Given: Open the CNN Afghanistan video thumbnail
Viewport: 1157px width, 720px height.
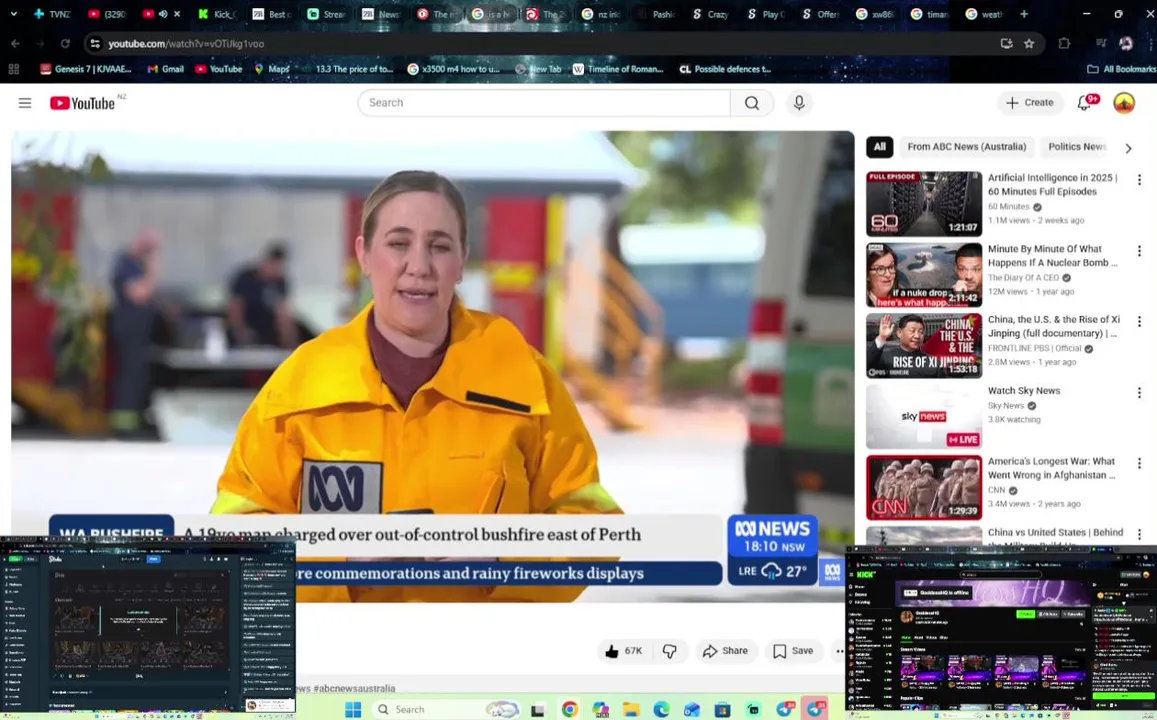Looking at the screenshot, I should pyautogui.click(x=924, y=487).
